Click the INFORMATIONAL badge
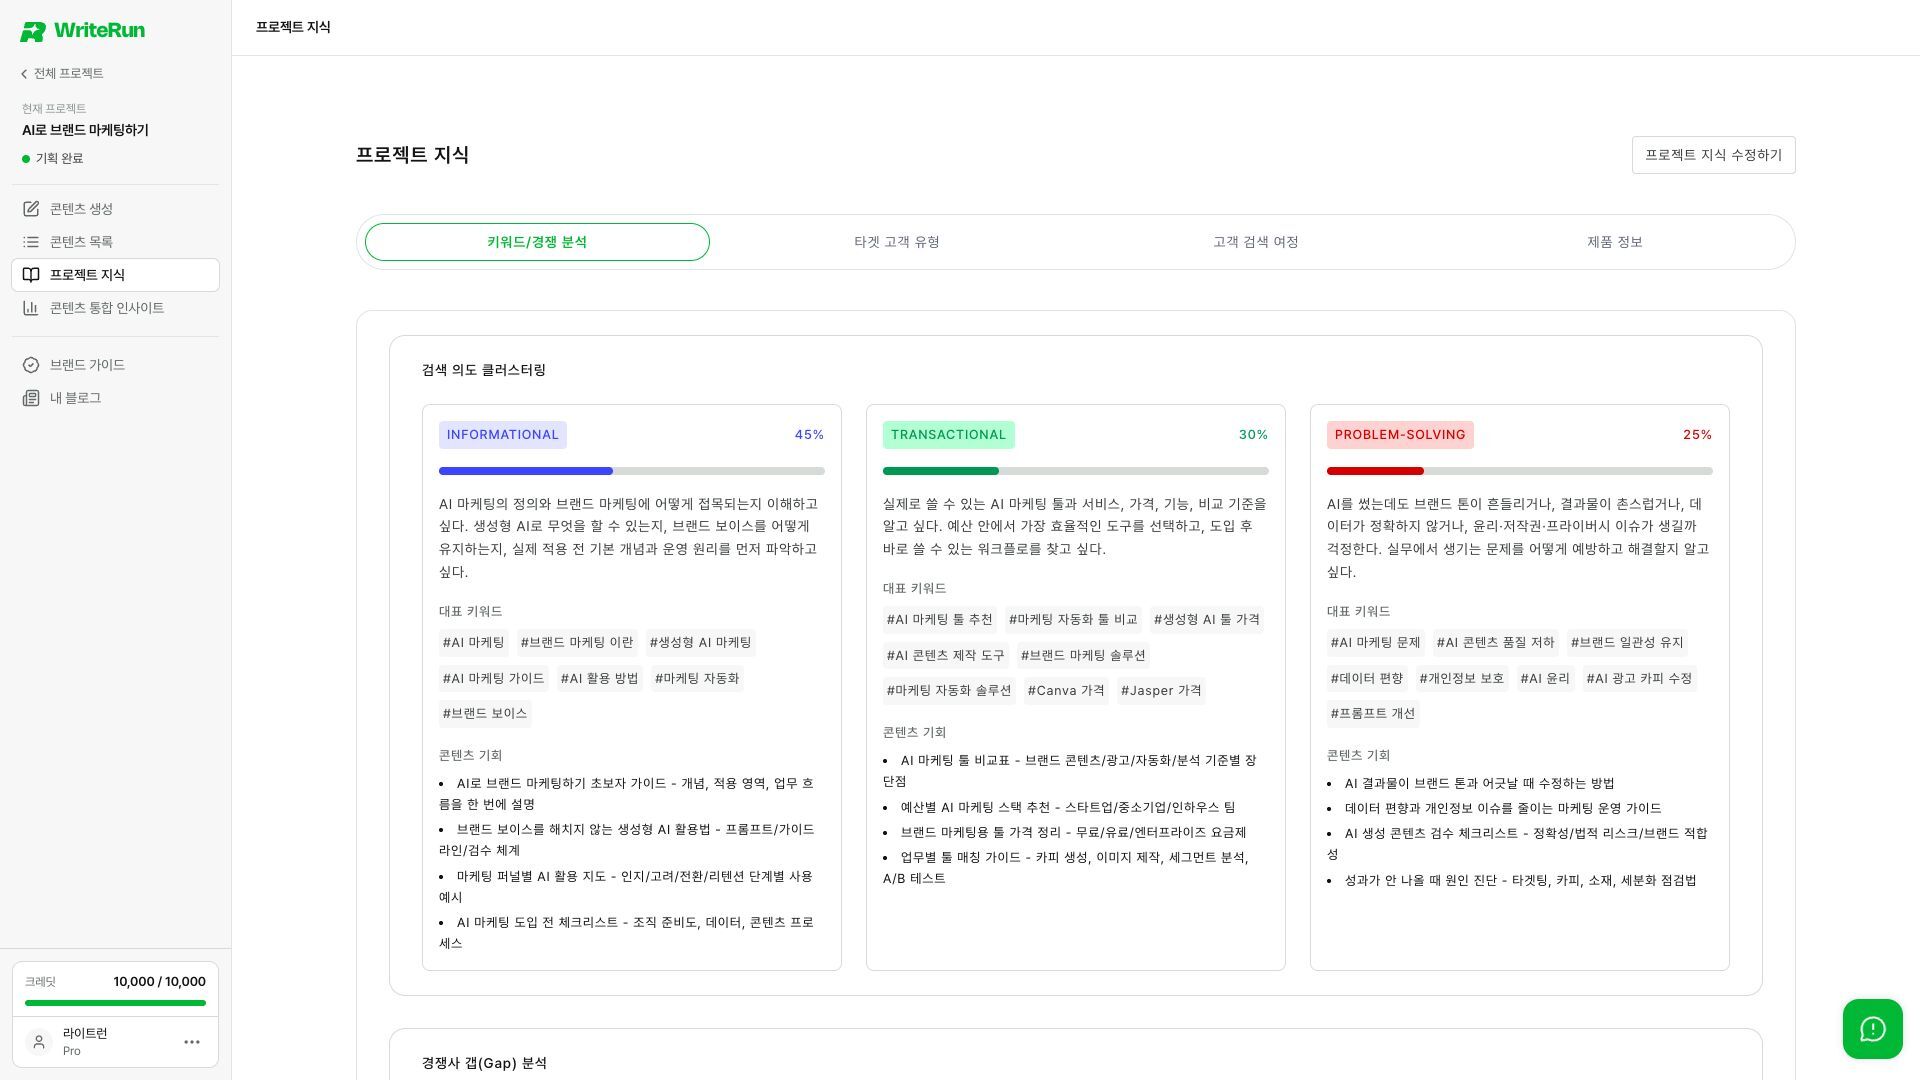This screenshot has height=1080, width=1920. point(503,435)
